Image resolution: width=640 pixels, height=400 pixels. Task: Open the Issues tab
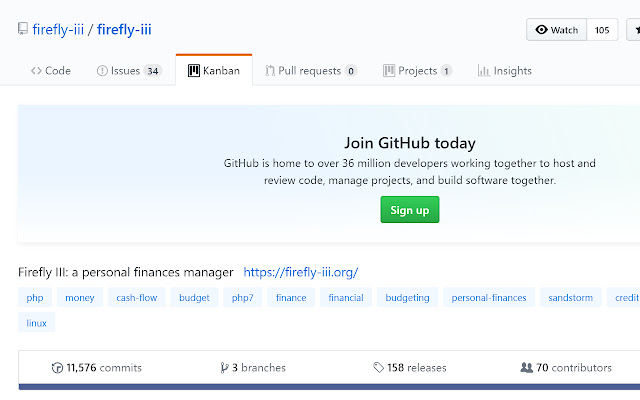point(129,71)
